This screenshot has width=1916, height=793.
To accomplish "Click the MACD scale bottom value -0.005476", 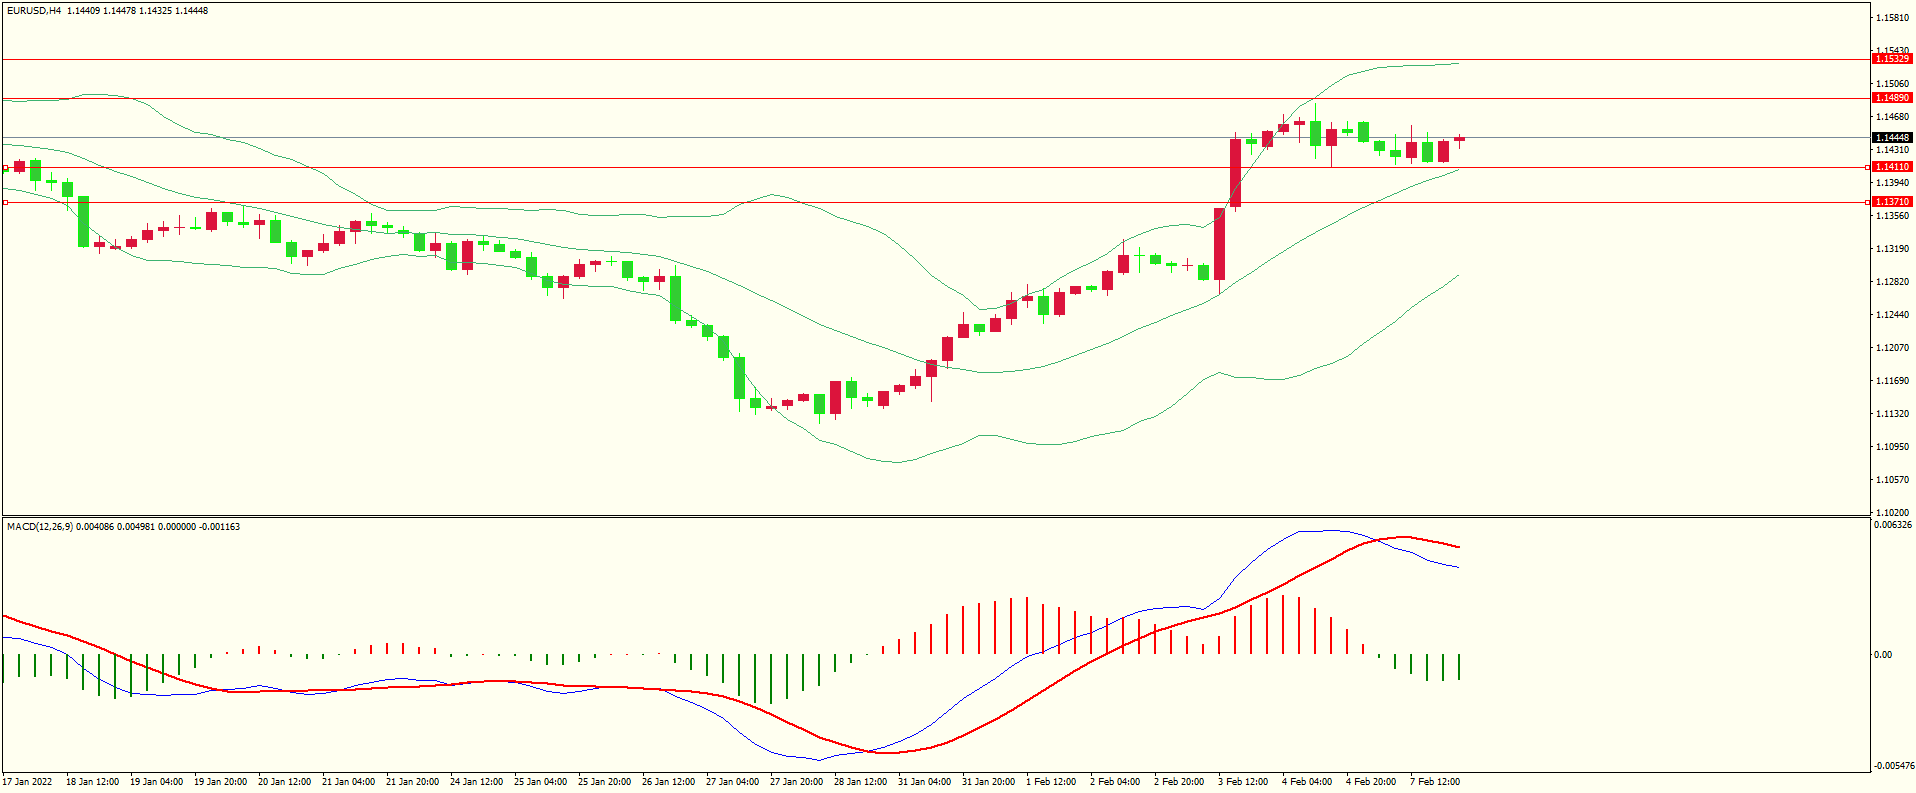I will point(1892,766).
